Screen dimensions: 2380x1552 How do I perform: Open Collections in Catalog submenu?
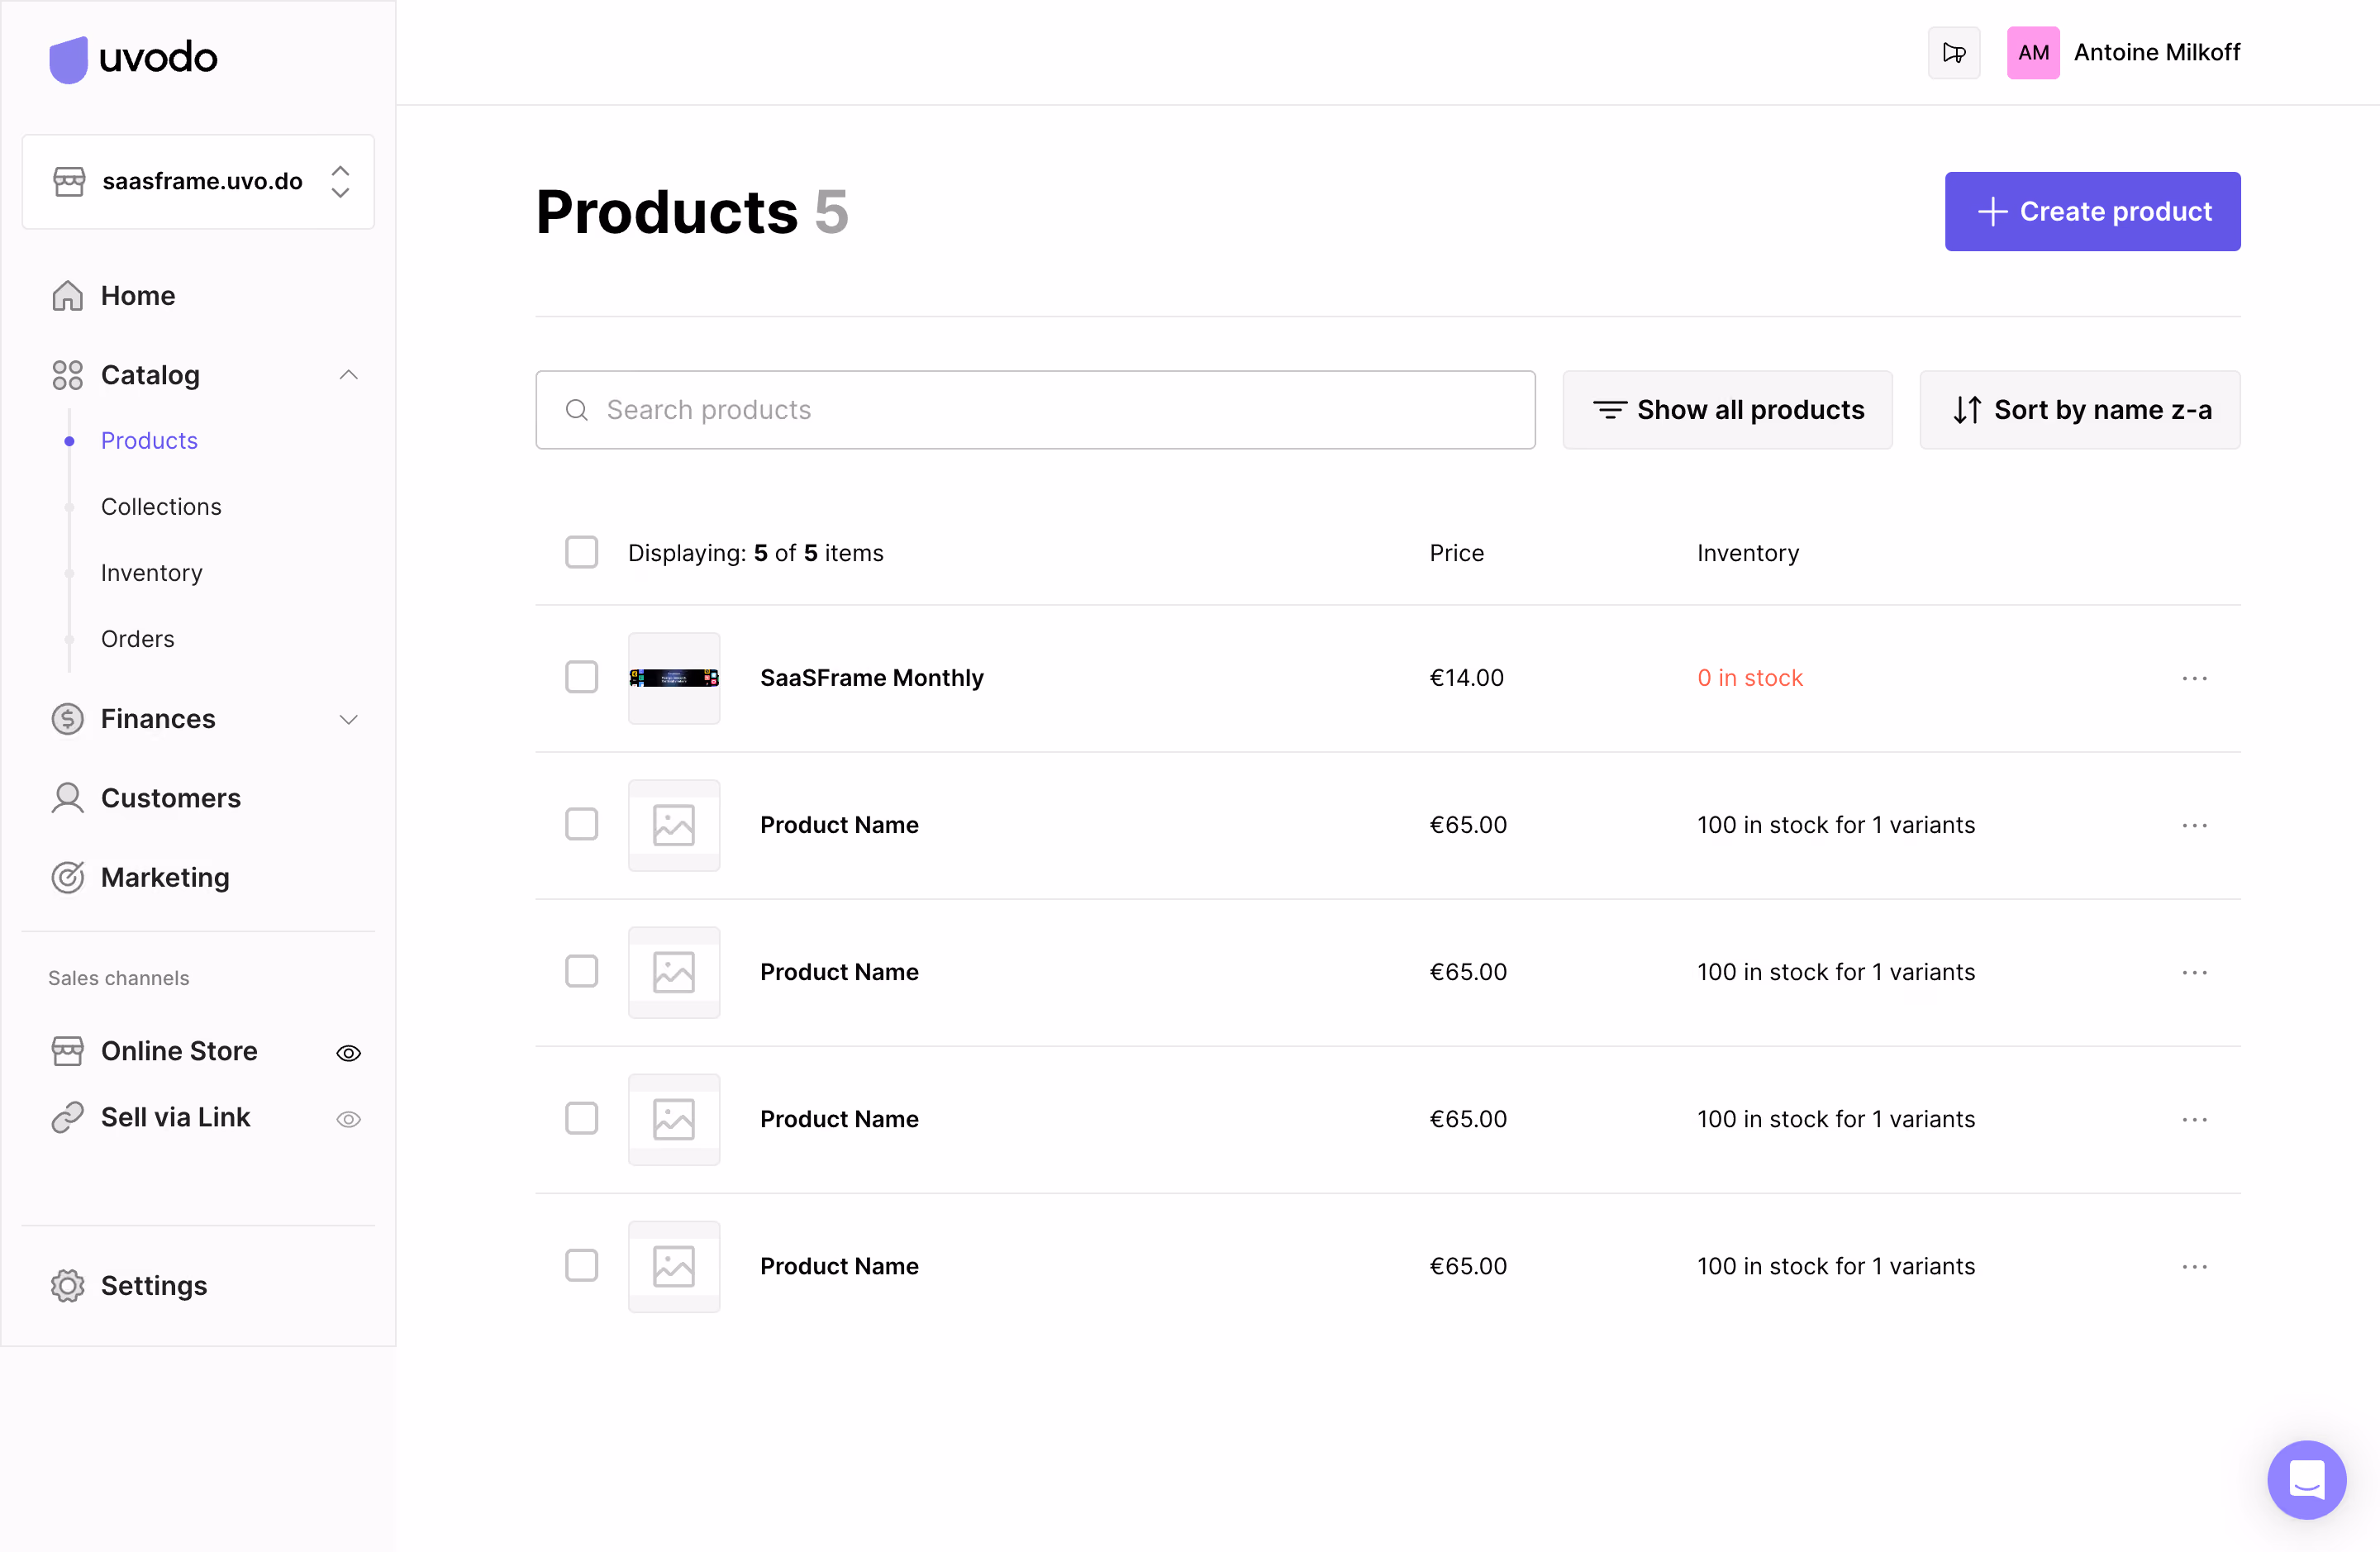[x=161, y=506]
